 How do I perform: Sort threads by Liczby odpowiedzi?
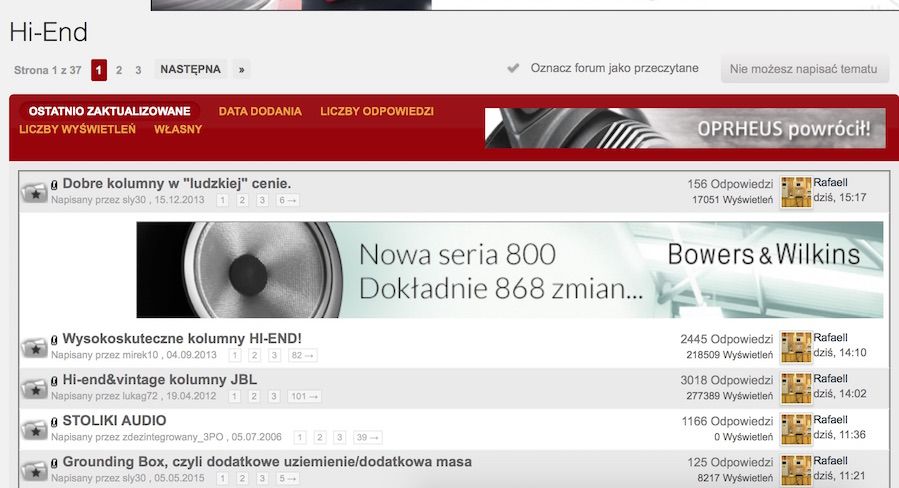(377, 111)
